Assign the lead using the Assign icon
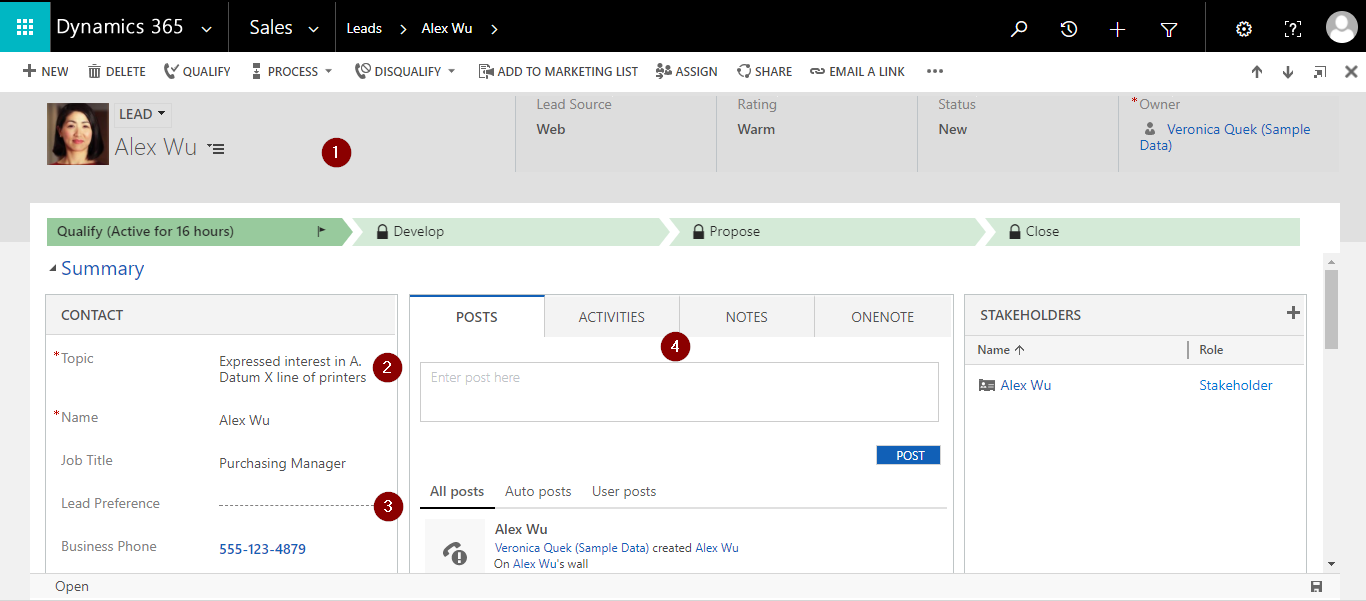Screen dimensions: 1366x601 (686, 71)
